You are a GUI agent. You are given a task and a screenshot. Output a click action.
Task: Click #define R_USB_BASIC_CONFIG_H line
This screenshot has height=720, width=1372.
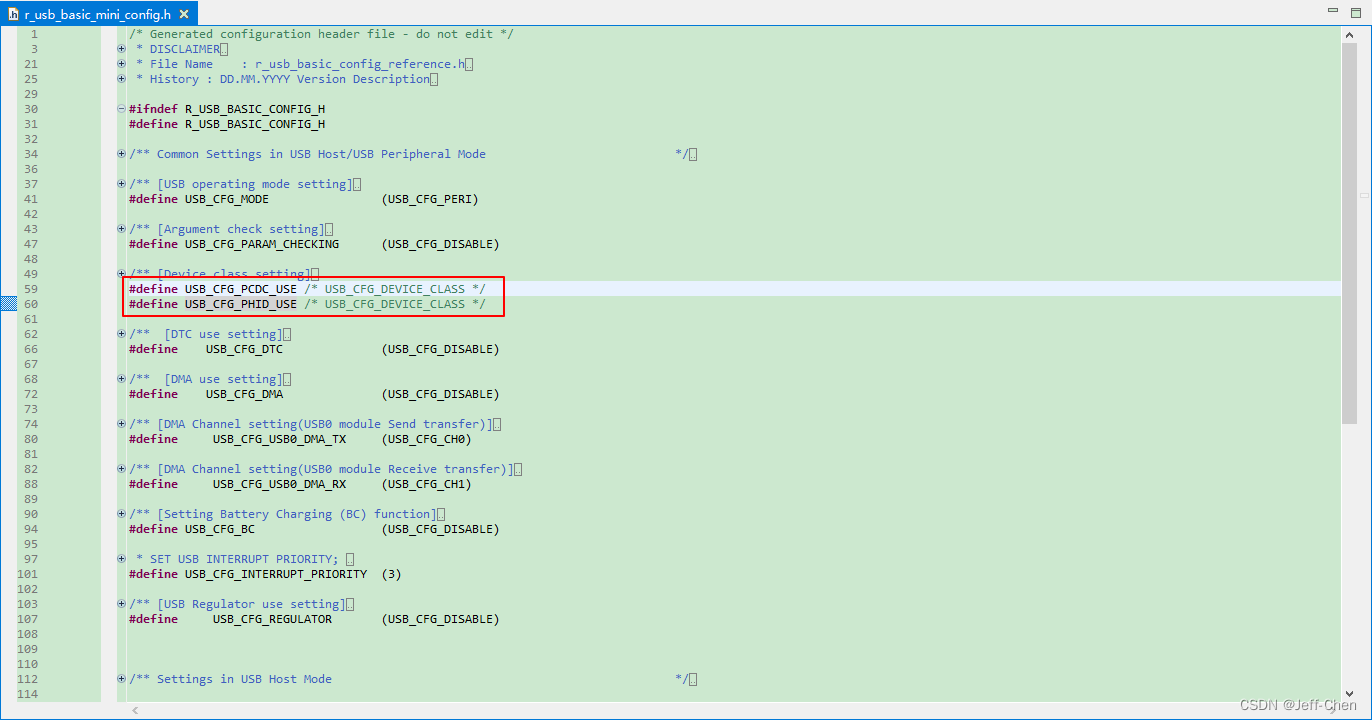[x=227, y=124]
